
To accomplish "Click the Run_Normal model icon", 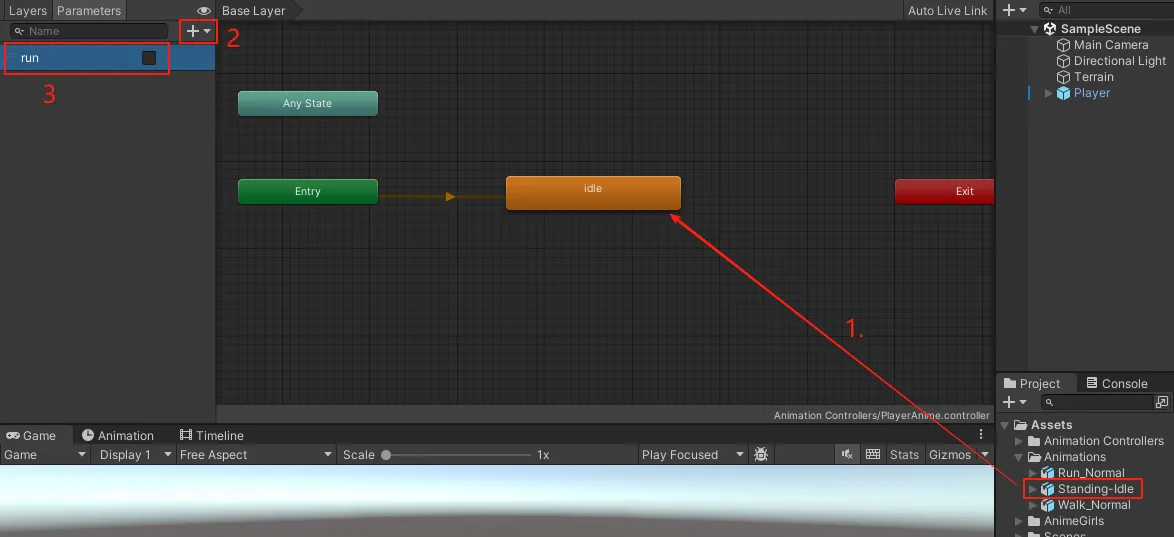I will 1047,473.
